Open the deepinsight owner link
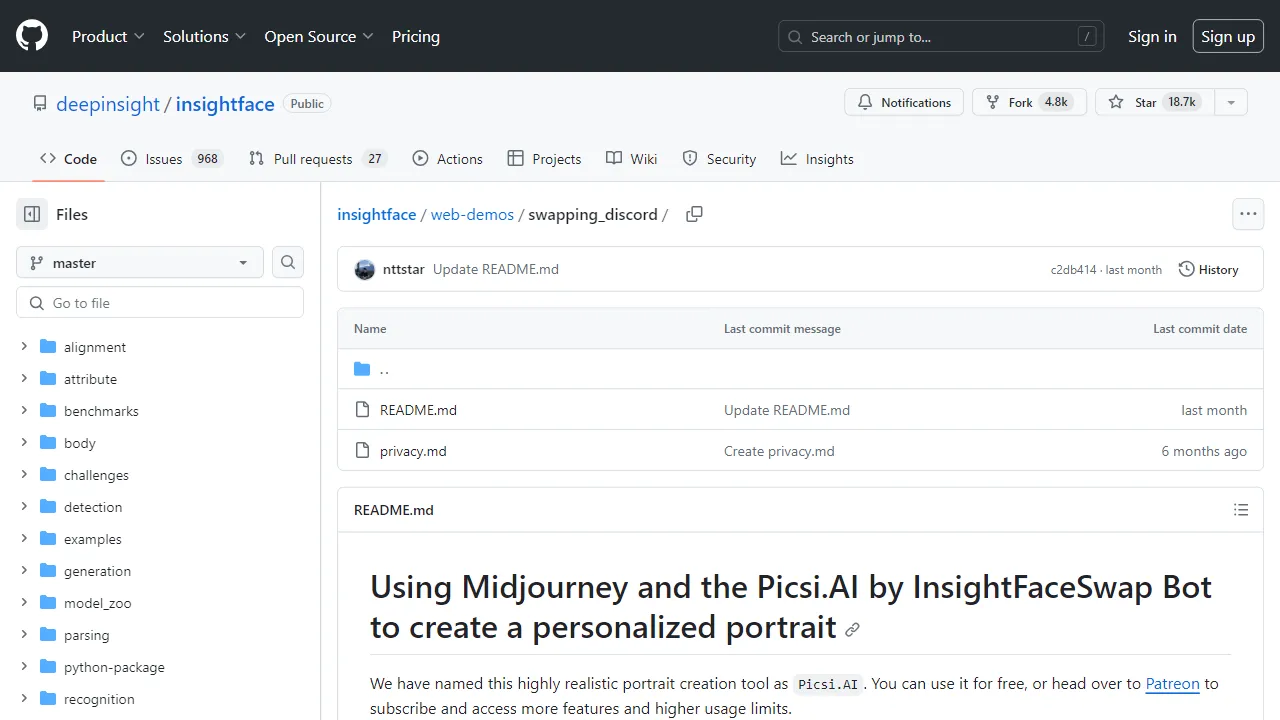This screenshot has width=1280, height=720. (x=108, y=103)
